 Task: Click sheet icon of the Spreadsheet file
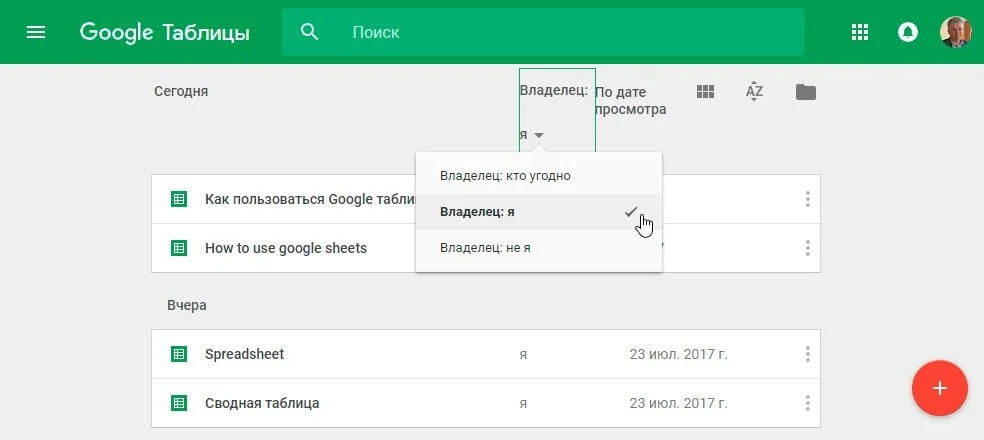(x=179, y=354)
